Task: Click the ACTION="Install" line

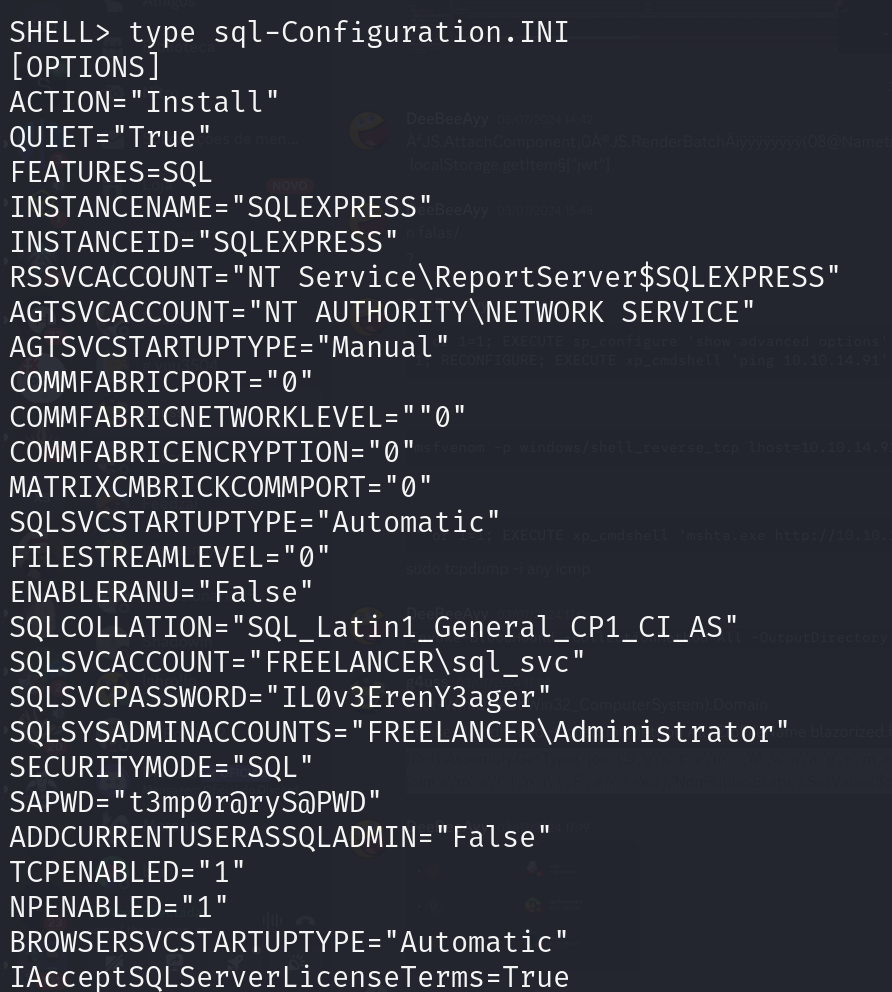Action: (x=144, y=102)
